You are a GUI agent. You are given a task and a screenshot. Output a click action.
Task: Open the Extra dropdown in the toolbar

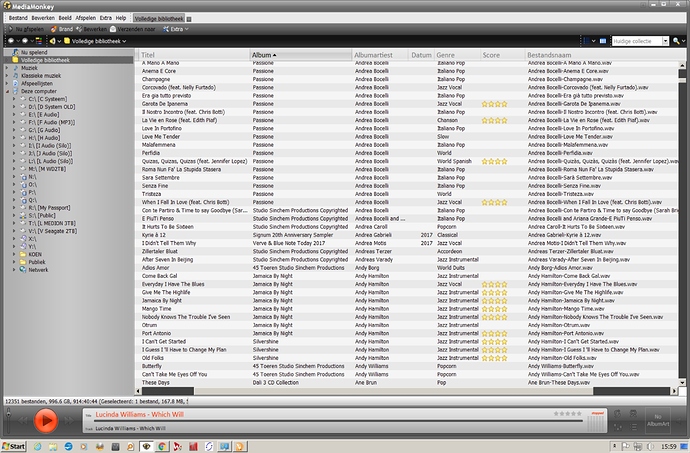click(x=176, y=29)
